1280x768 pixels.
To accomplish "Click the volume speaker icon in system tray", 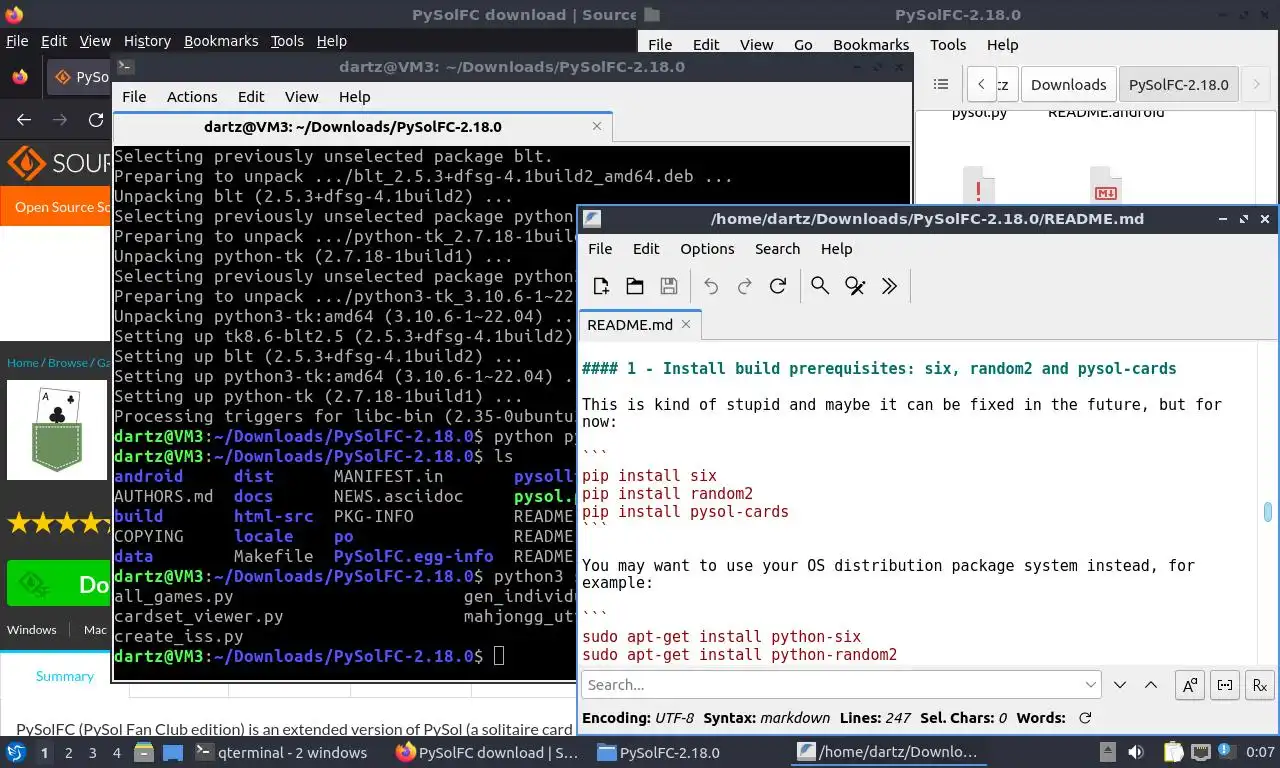I will (1136, 753).
